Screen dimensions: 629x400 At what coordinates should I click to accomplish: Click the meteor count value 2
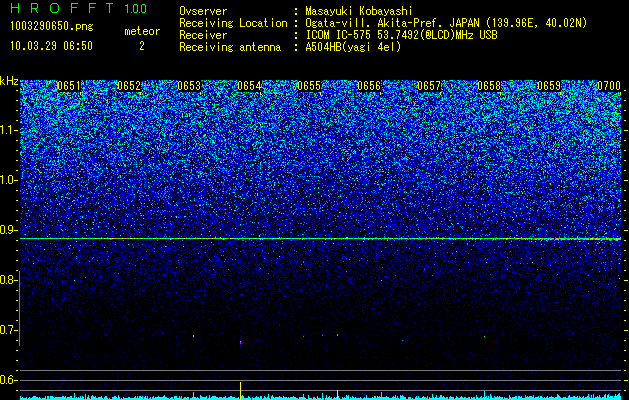tap(142, 46)
